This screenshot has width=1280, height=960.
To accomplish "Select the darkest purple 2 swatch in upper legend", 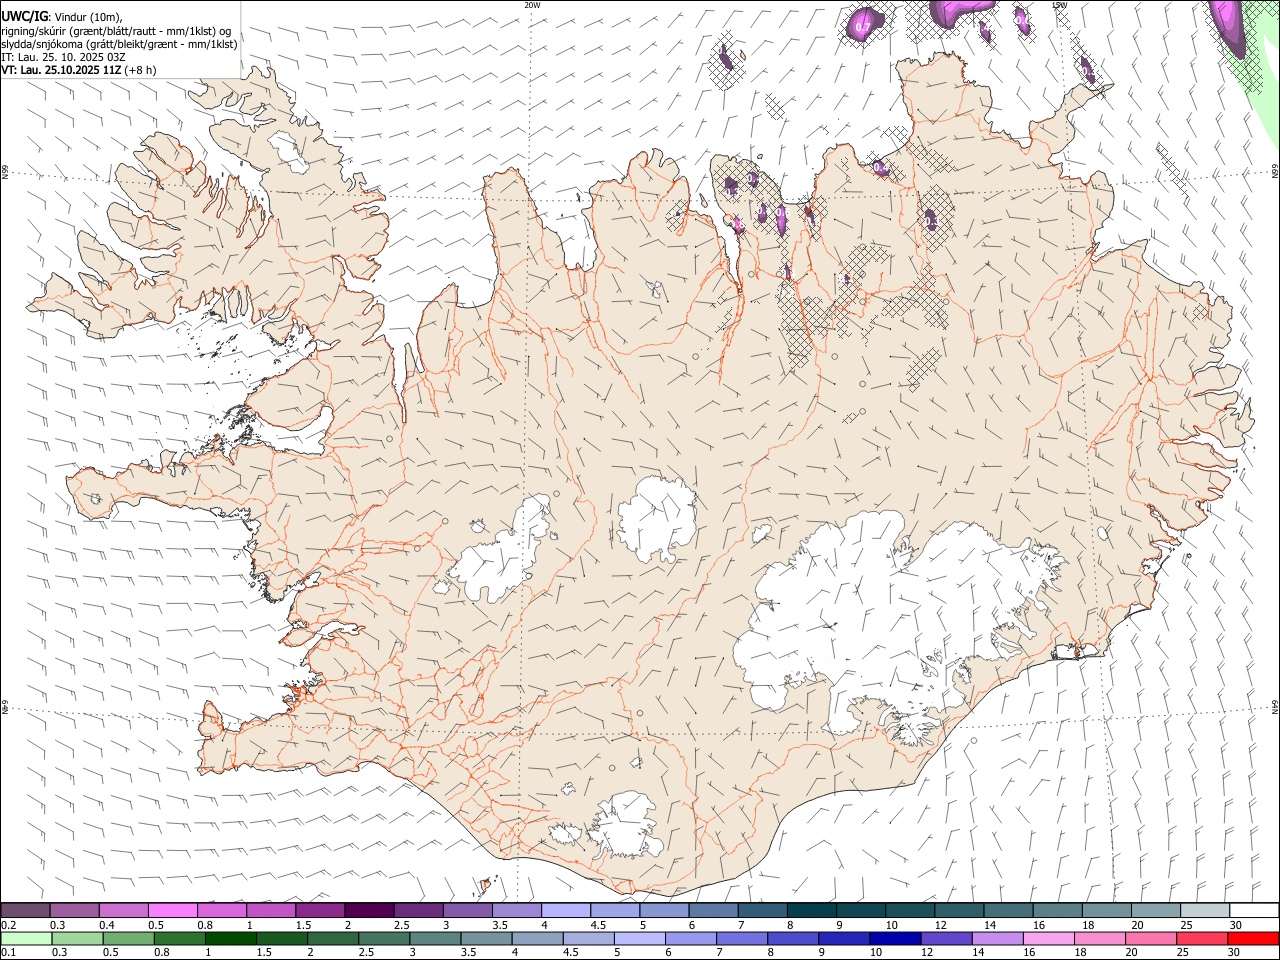I will pyautogui.click(x=370, y=910).
